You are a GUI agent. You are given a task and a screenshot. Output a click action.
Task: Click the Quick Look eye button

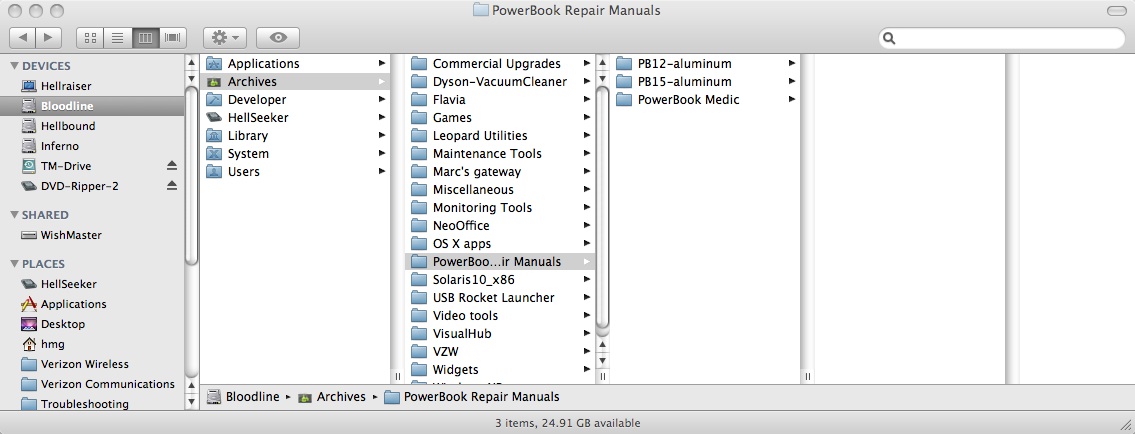278,38
